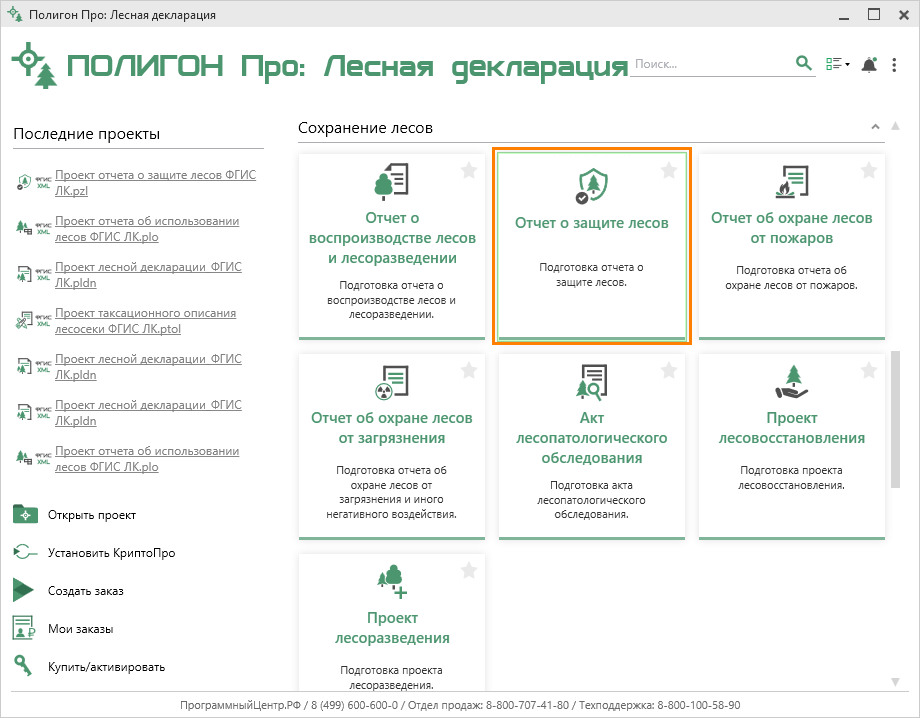Click shield file icon beside ЛК.pzl project
The height and width of the screenshot is (718, 920).
24,182
